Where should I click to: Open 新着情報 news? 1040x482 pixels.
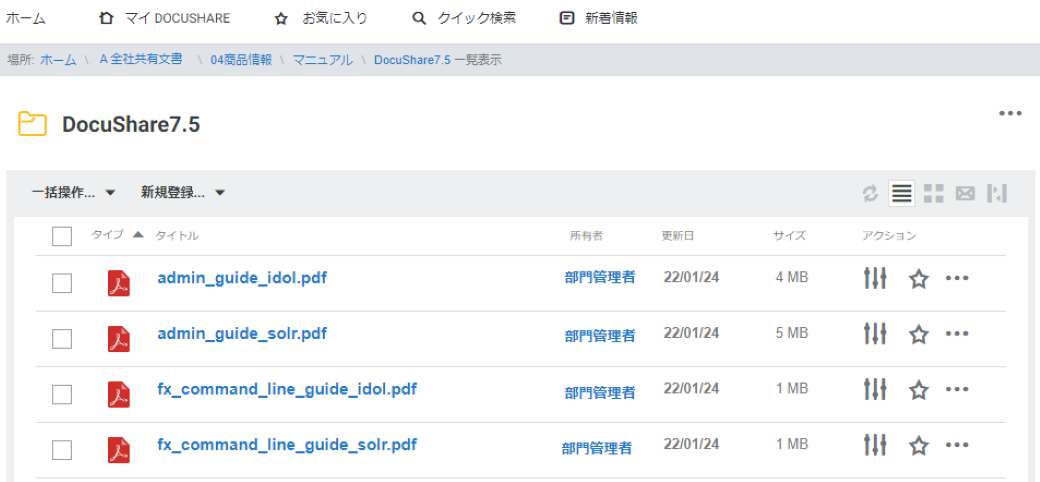tap(599, 19)
